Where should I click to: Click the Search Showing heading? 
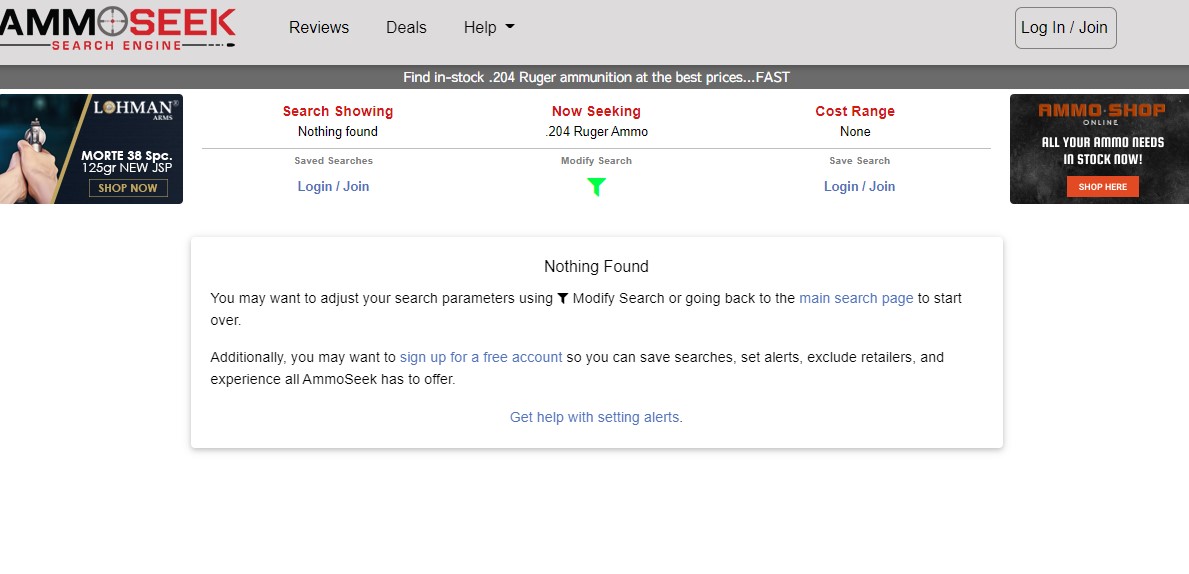(x=338, y=111)
